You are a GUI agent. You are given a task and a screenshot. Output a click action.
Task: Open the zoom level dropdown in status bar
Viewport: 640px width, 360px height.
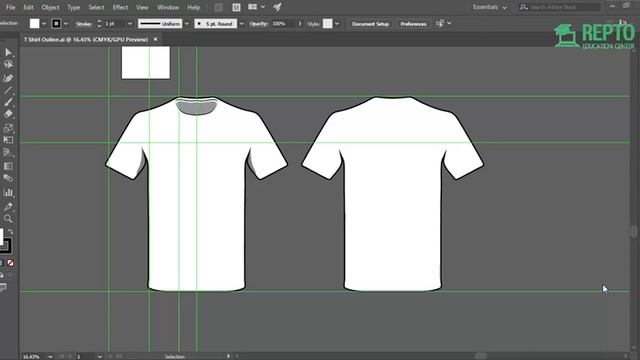click(50, 356)
